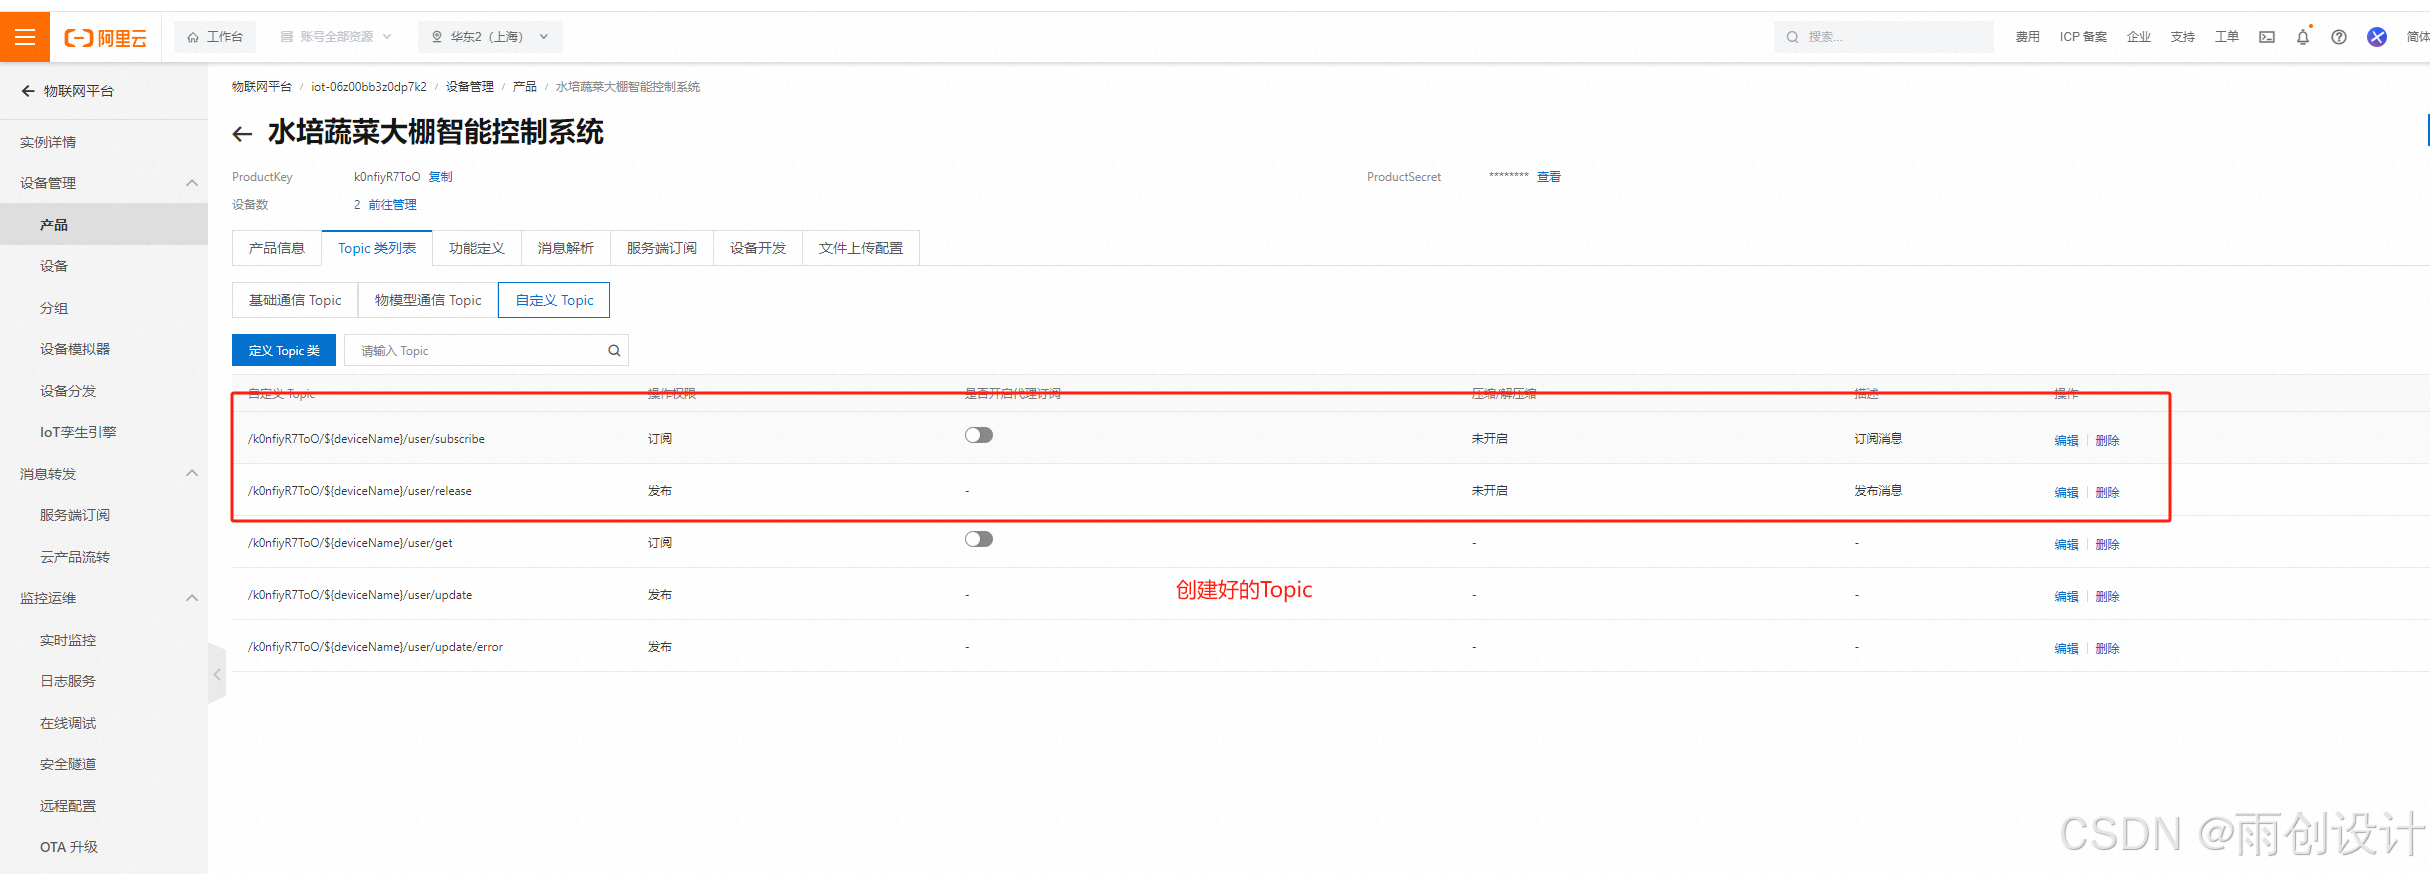
Task: Select the 基础通信 Topic sub-tab
Action: tap(295, 300)
